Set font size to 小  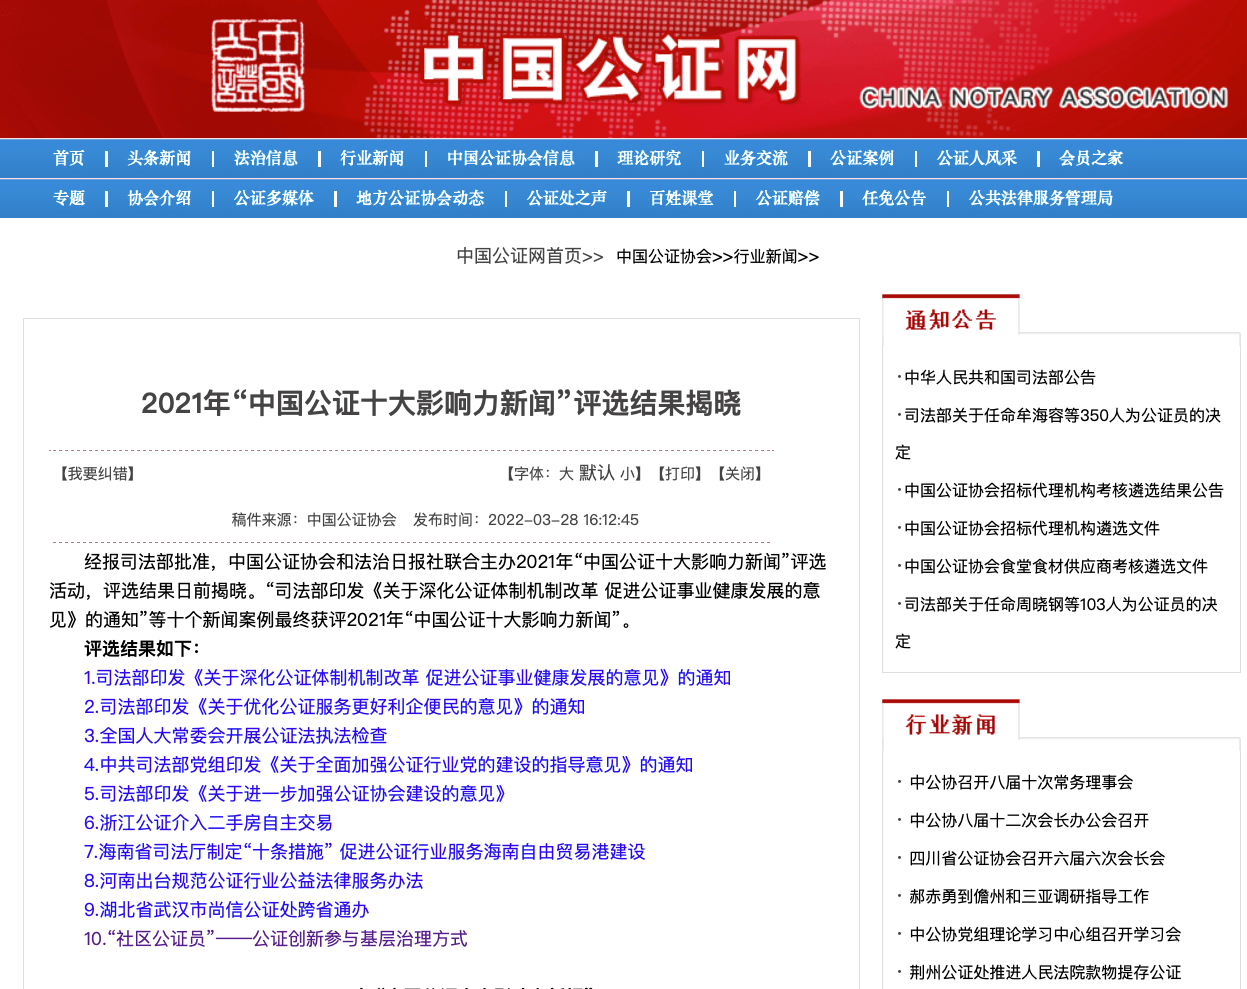(627, 474)
